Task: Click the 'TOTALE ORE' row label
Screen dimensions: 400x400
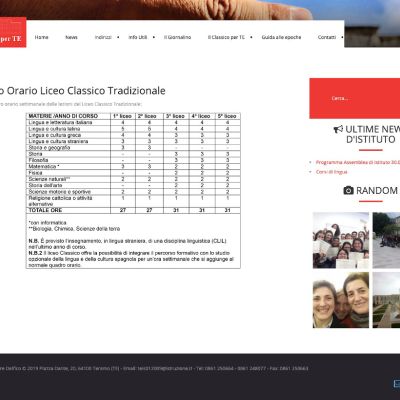Action: pos(45,210)
